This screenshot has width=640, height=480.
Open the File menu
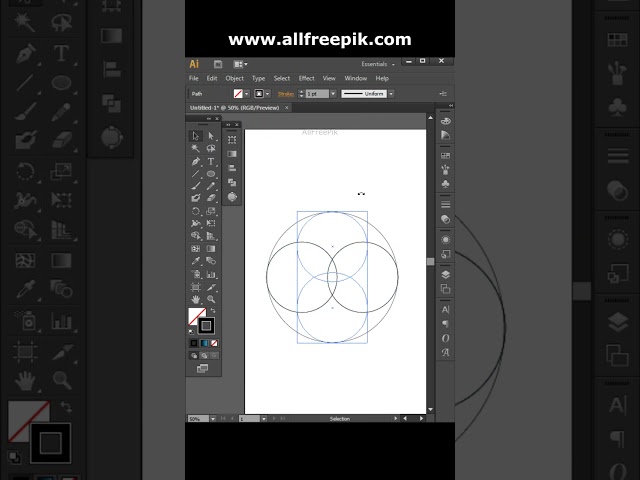pos(193,78)
